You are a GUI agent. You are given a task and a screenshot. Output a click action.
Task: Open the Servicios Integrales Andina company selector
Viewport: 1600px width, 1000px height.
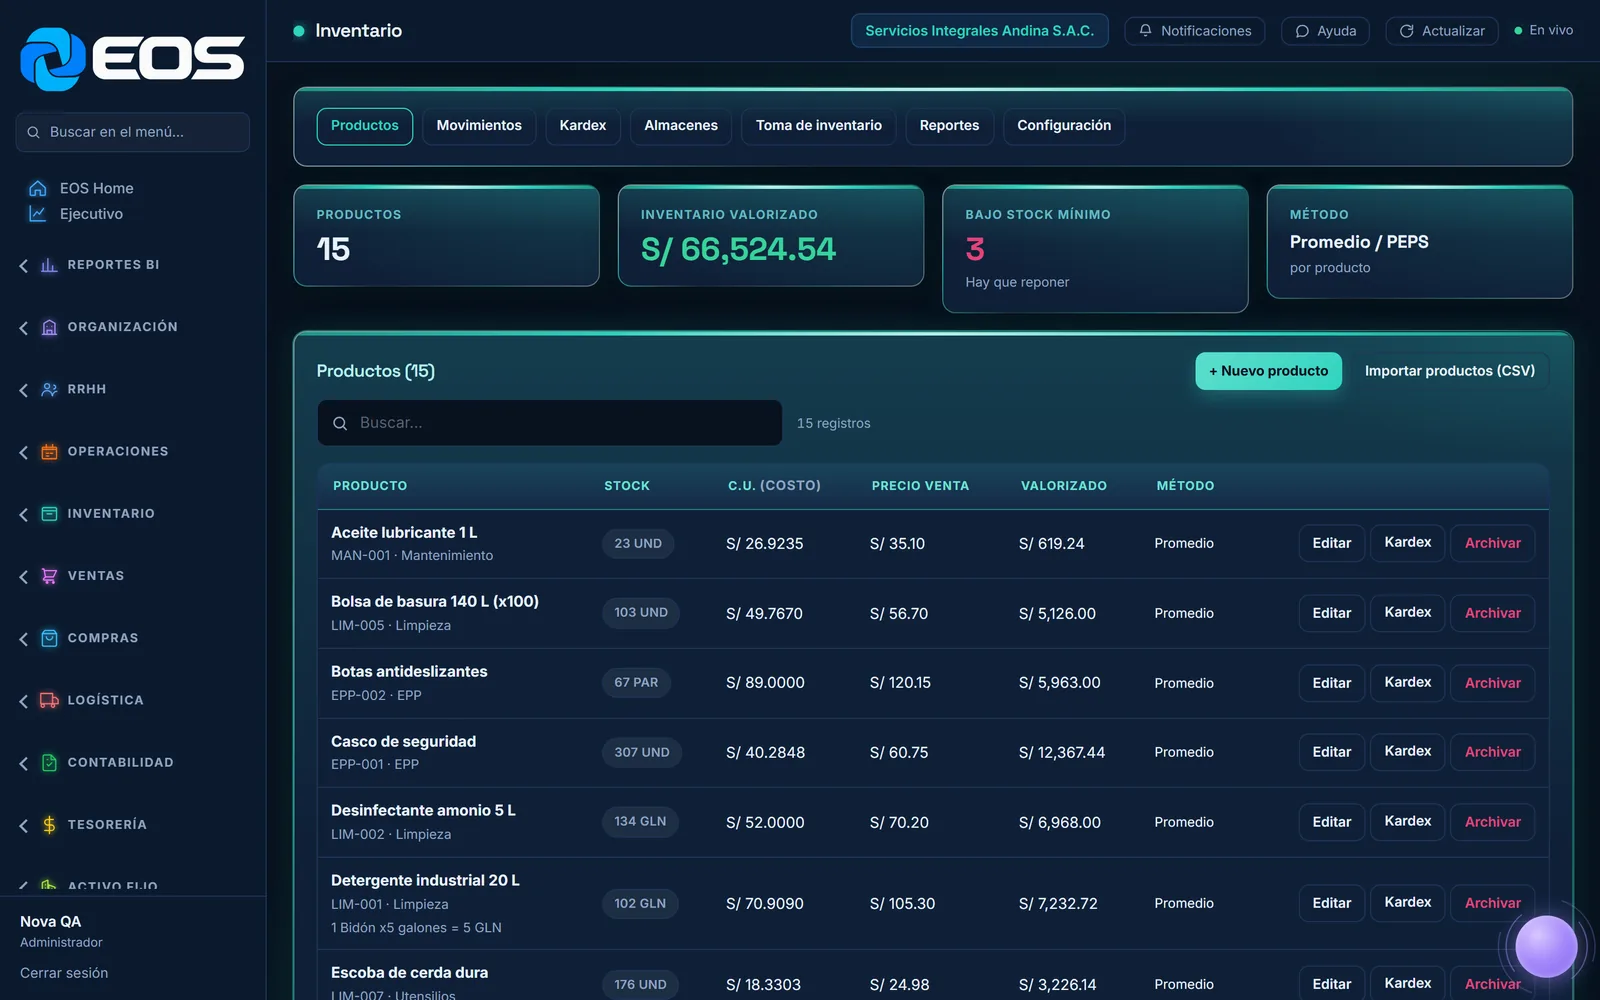(x=979, y=31)
